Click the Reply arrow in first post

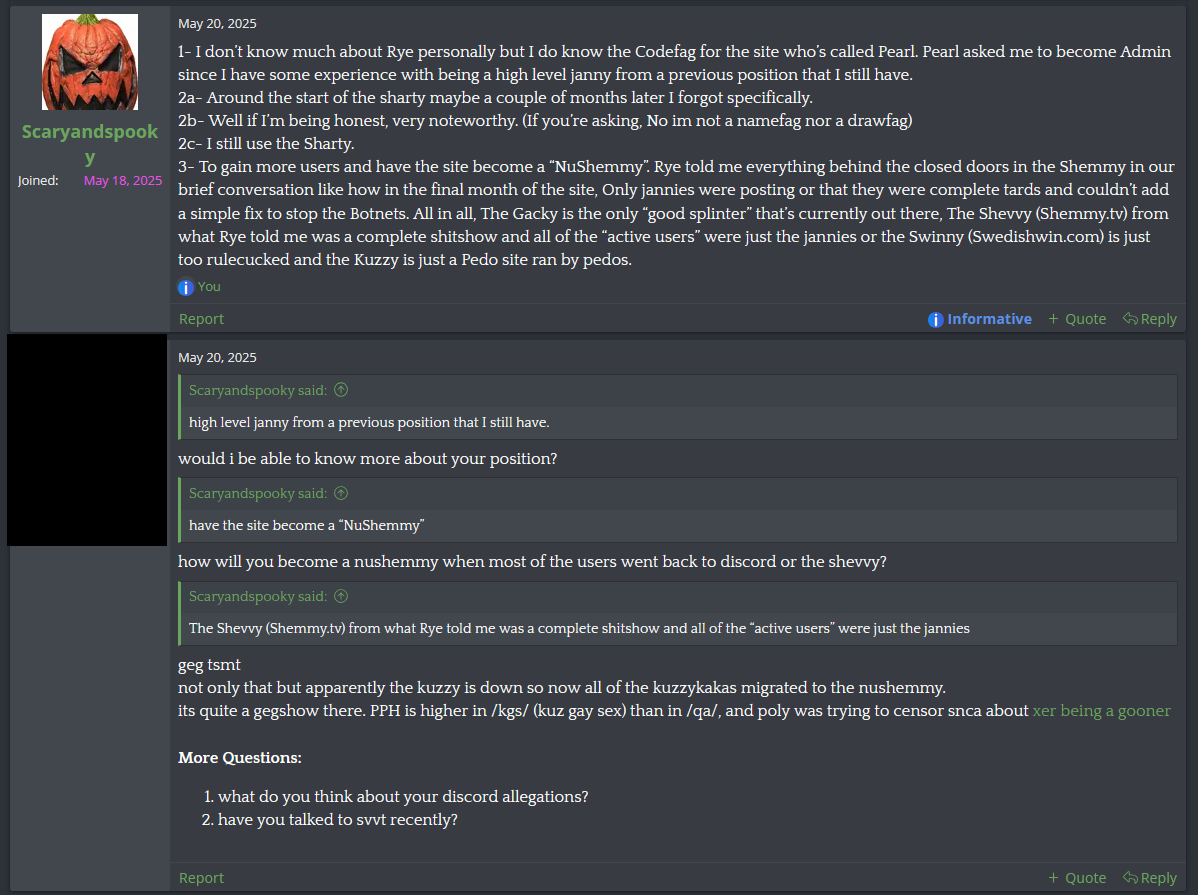coord(1149,319)
